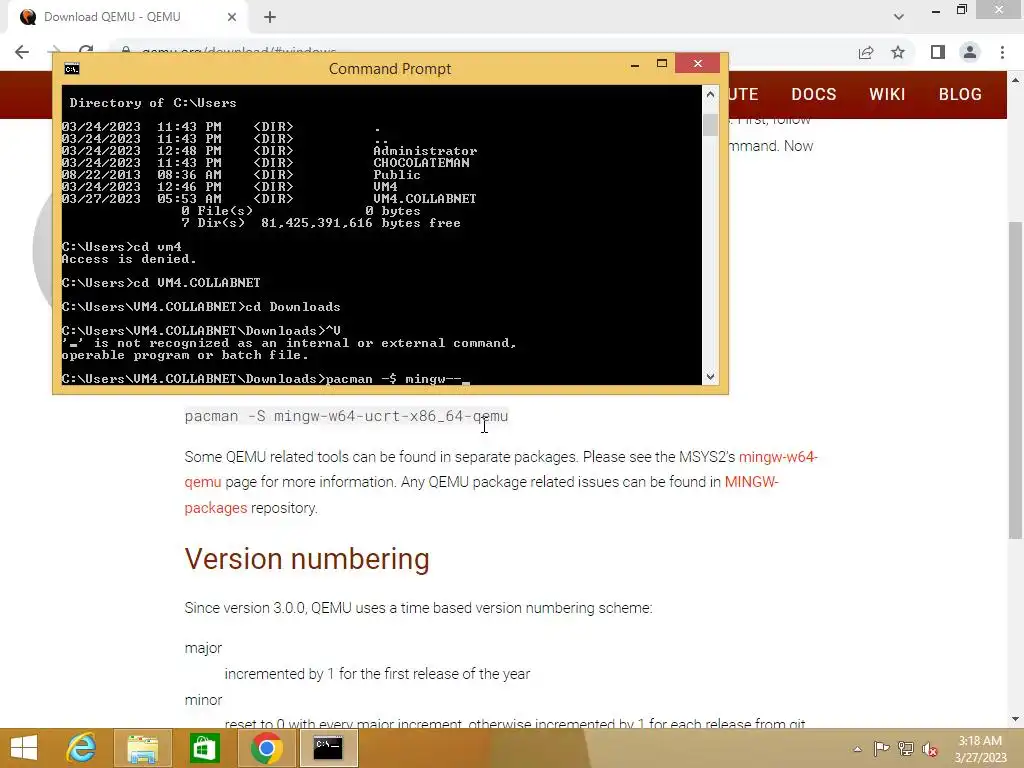Click the Administrator directory entry in console
Viewport: 1024px width, 768px height.
[425, 151]
